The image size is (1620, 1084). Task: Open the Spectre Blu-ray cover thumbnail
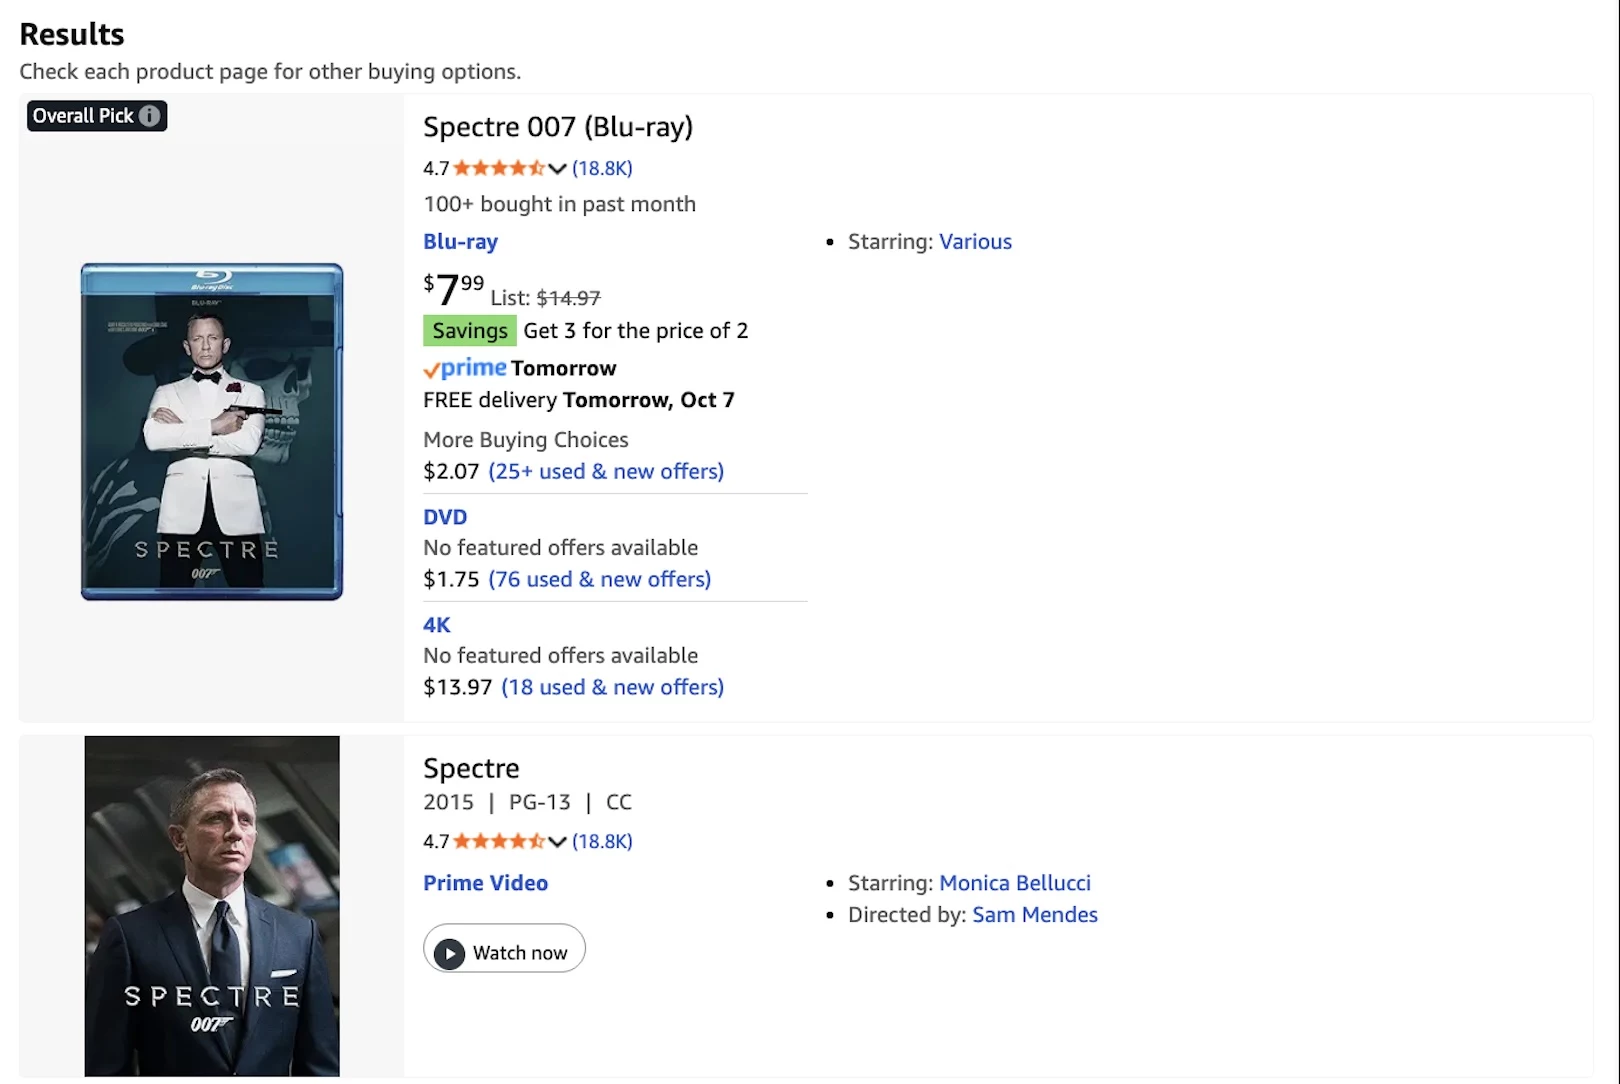pyautogui.click(x=212, y=431)
